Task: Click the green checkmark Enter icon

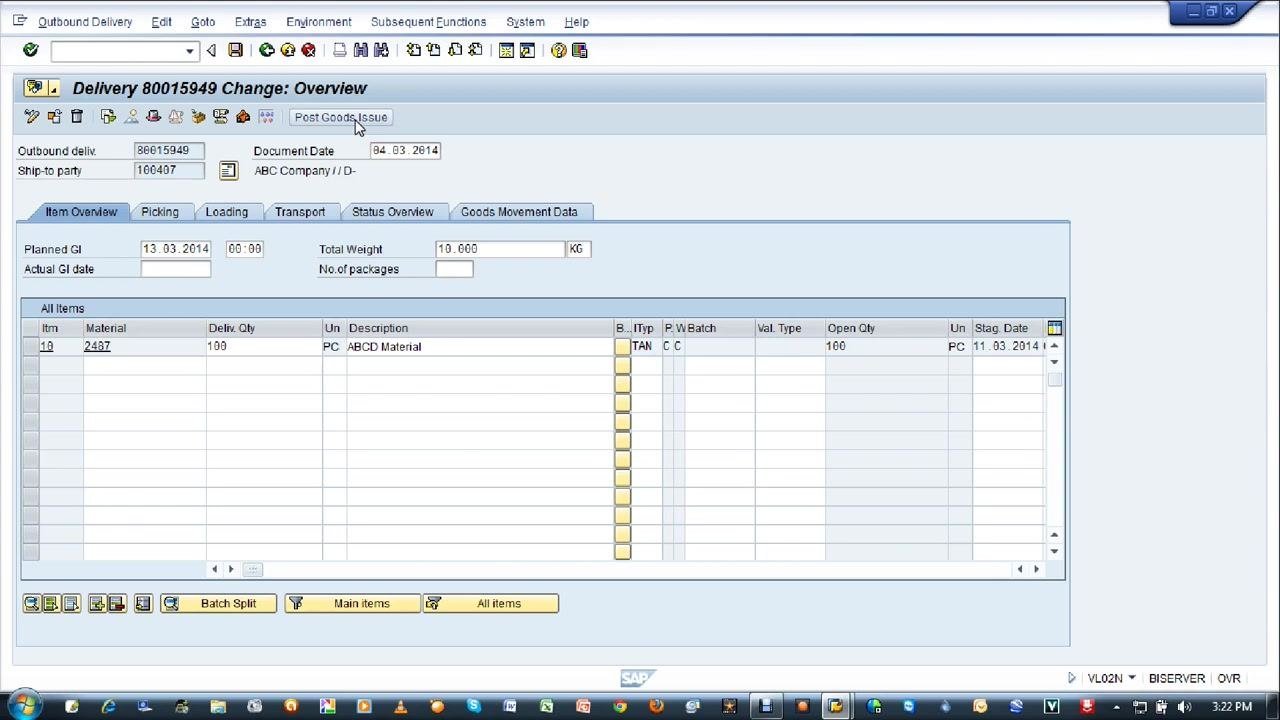Action: pyautogui.click(x=30, y=50)
